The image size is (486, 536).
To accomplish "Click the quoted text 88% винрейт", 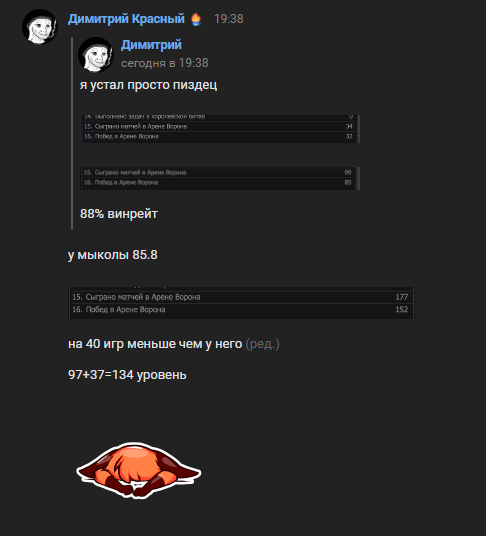I will coord(119,214).
